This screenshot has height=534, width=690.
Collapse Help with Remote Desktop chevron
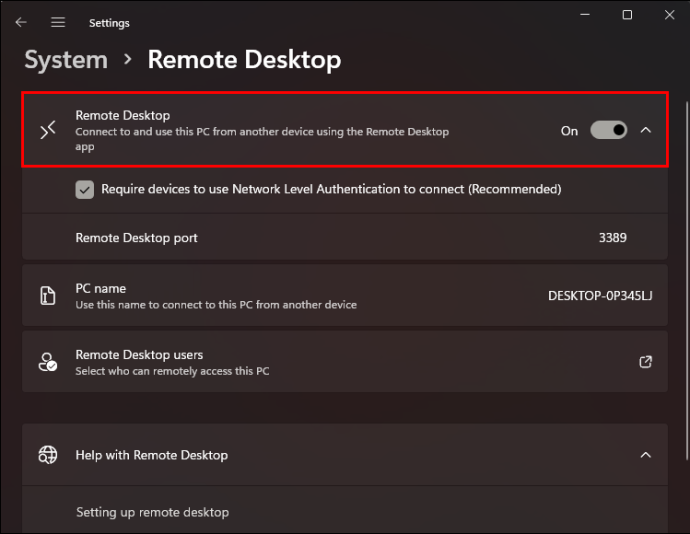coord(646,455)
